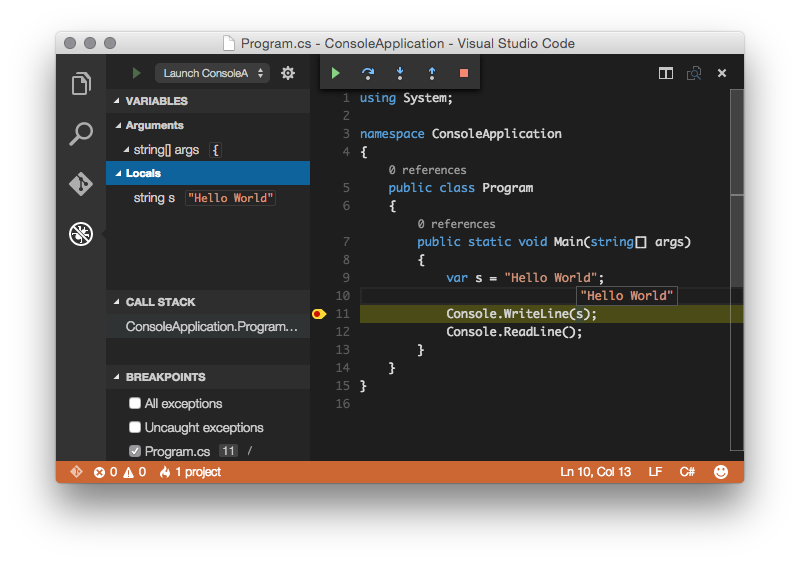Open the Git source control view
Screen dimensions: 800x563
click(81, 184)
